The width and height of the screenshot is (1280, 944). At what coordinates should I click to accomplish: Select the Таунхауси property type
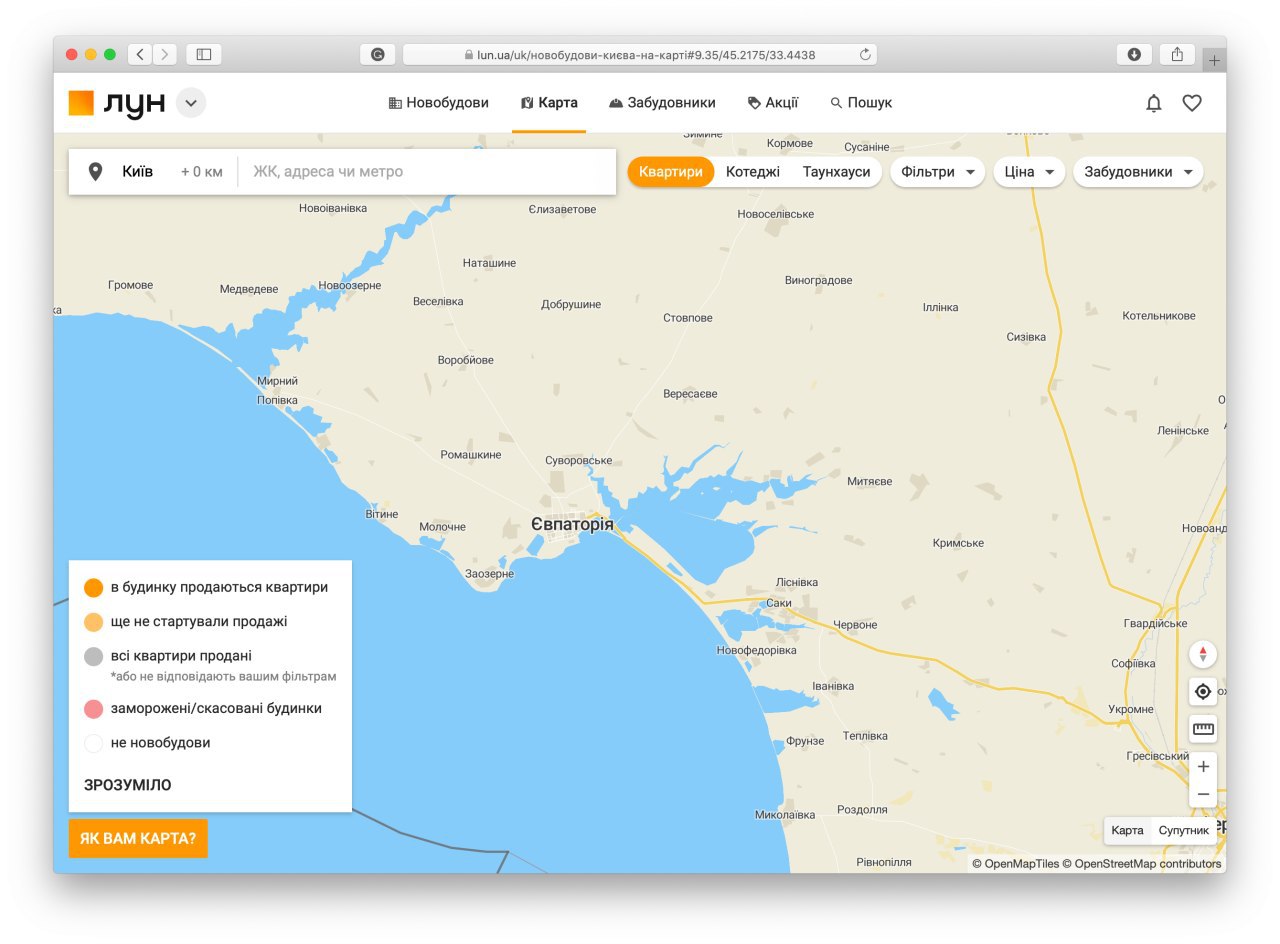coord(836,172)
